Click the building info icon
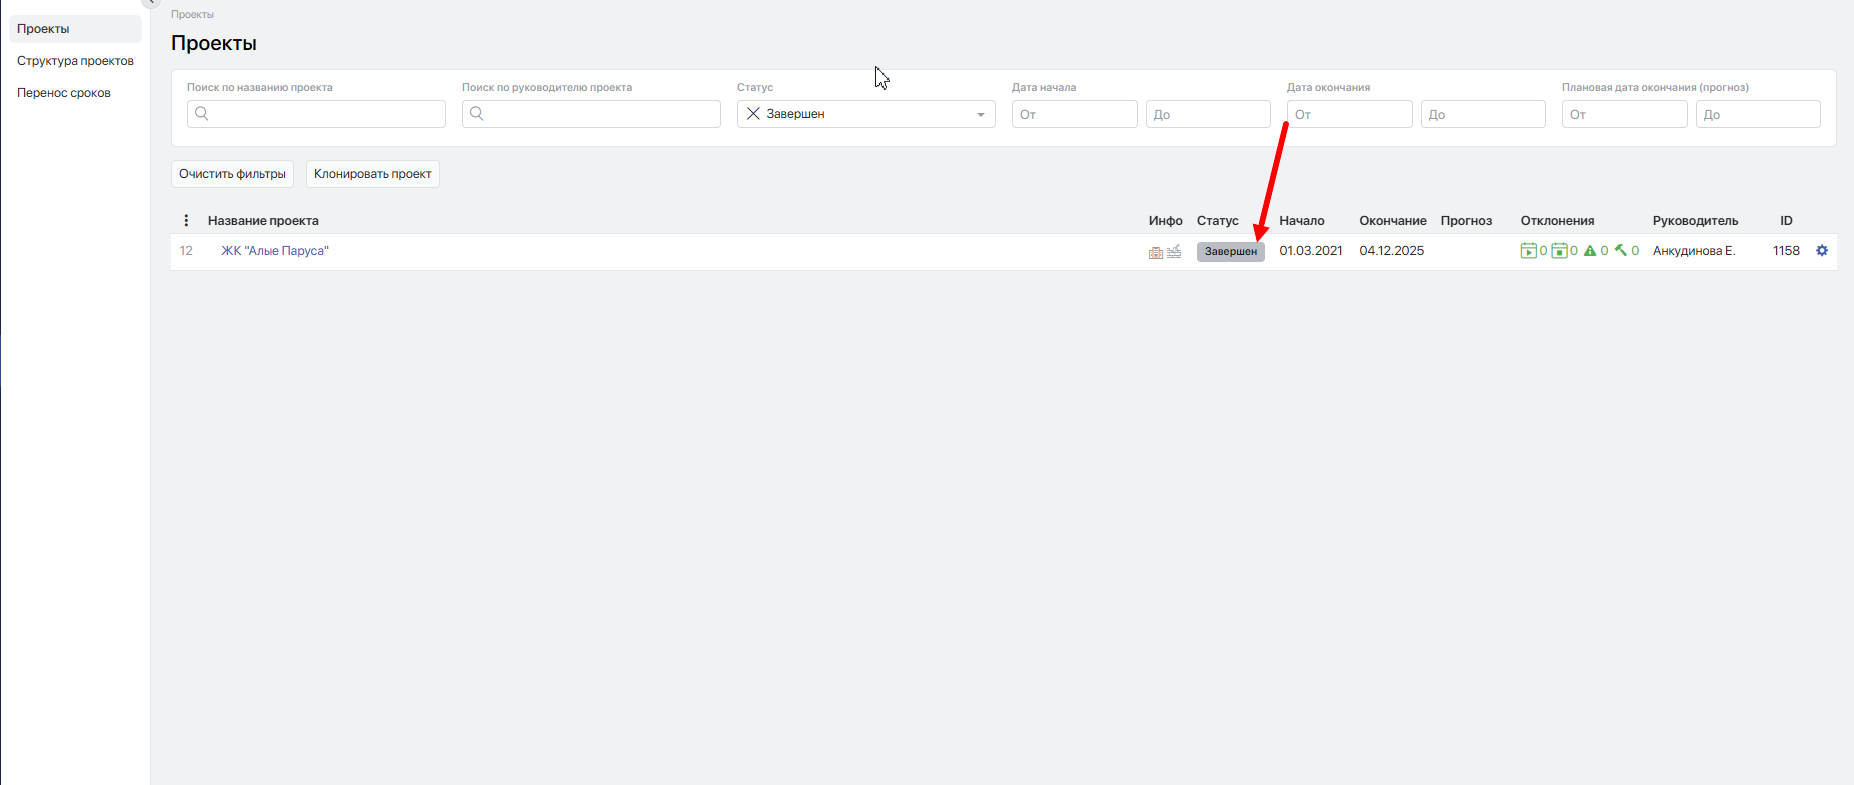 point(1156,252)
